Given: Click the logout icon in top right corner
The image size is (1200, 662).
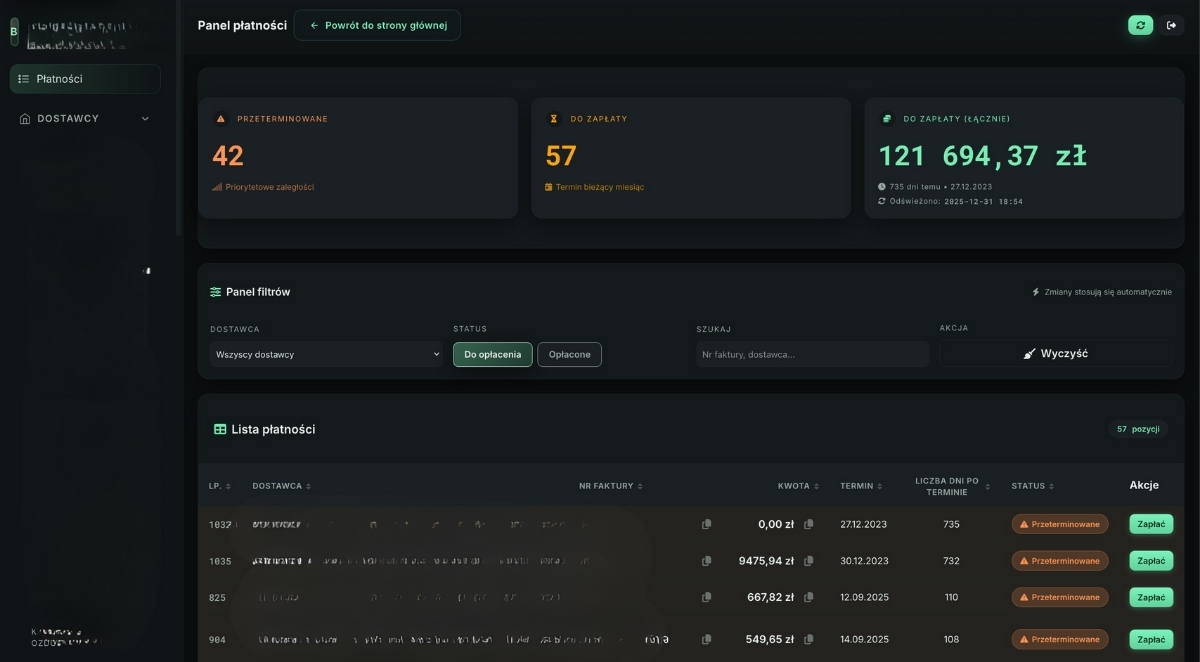Looking at the screenshot, I should point(1172,25).
